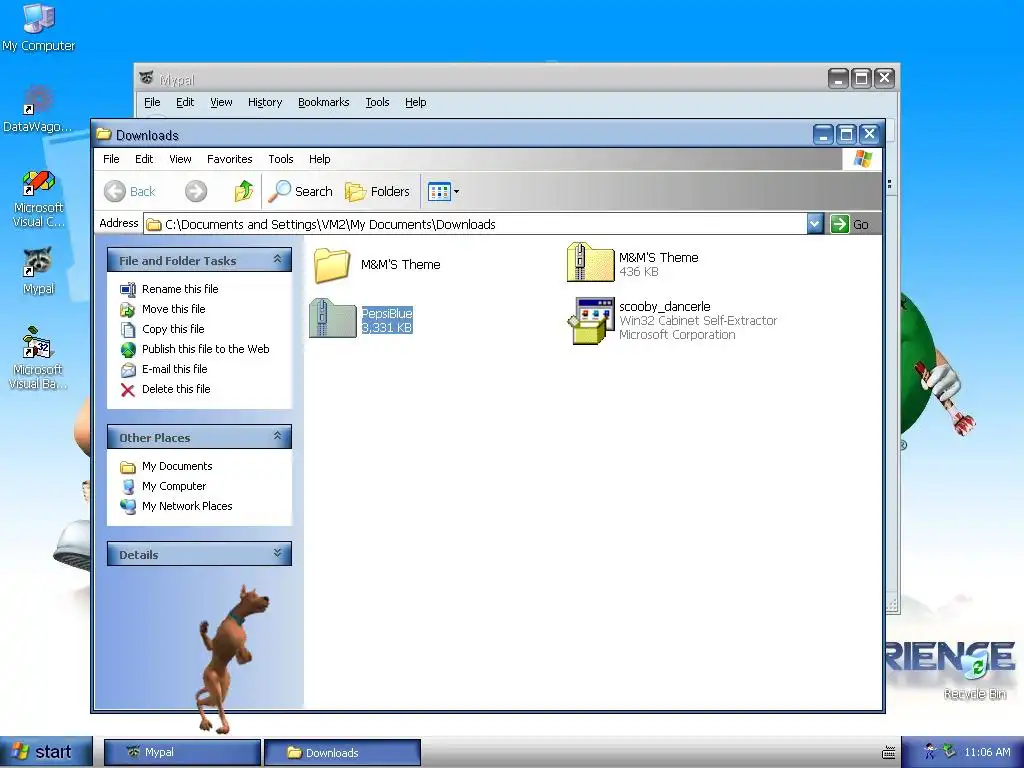Click the Rename this file icon
The image size is (1024, 768).
coord(128,289)
